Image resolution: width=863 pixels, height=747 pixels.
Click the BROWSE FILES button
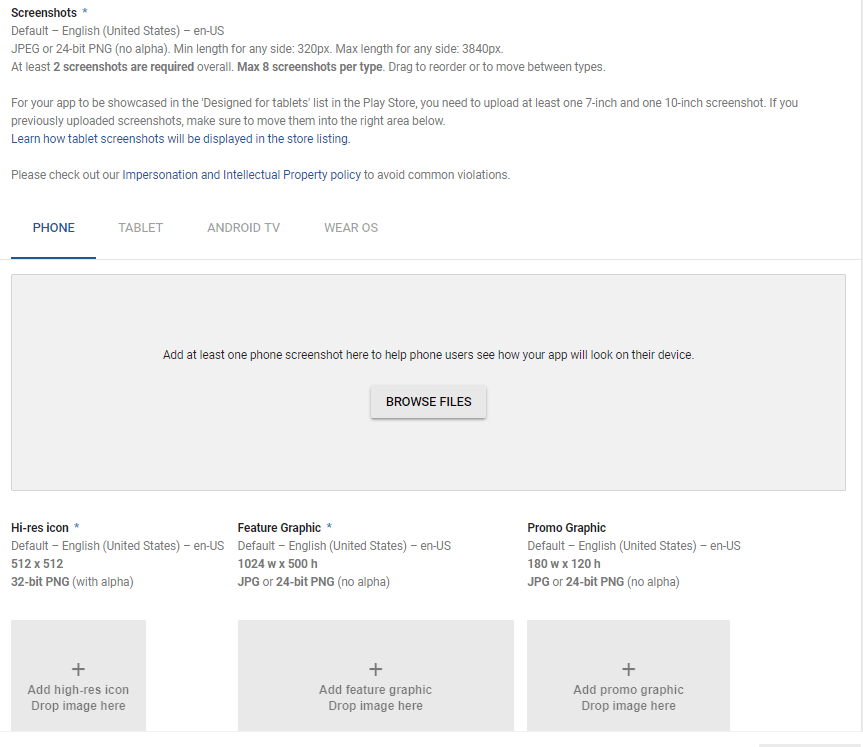(x=428, y=401)
